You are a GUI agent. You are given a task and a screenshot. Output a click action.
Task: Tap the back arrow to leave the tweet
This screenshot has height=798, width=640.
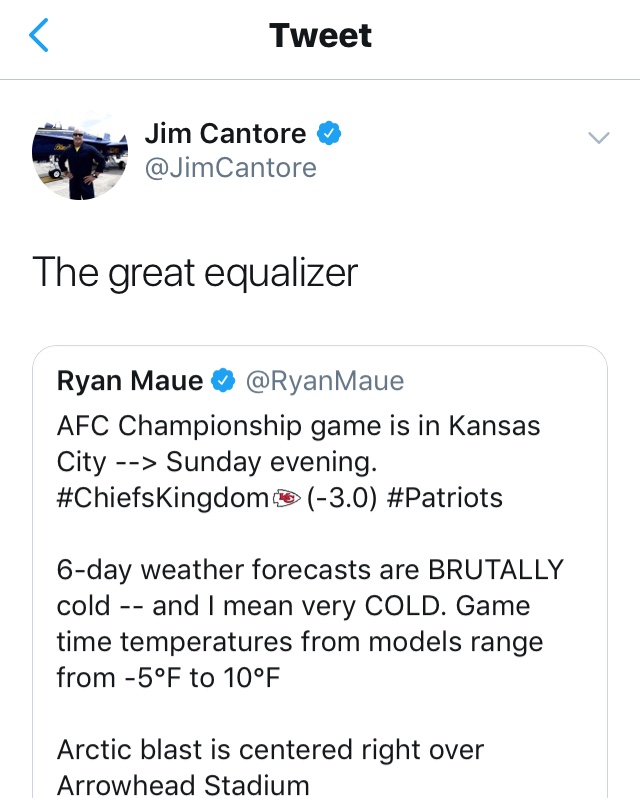coord(39,37)
